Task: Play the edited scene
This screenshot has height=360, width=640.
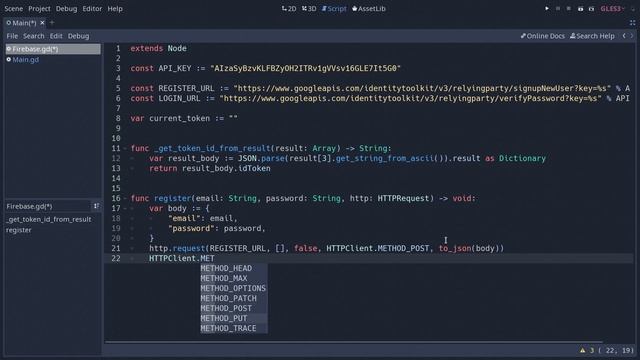Action: coord(580,9)
